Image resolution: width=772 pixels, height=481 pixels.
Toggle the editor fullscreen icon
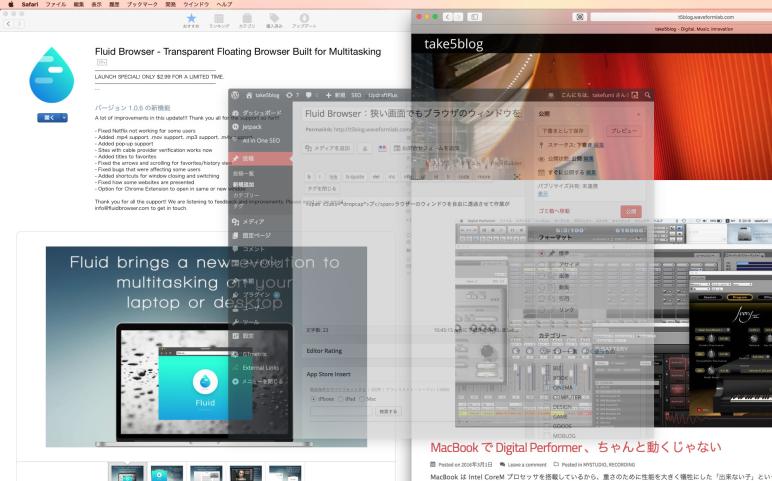516,176
